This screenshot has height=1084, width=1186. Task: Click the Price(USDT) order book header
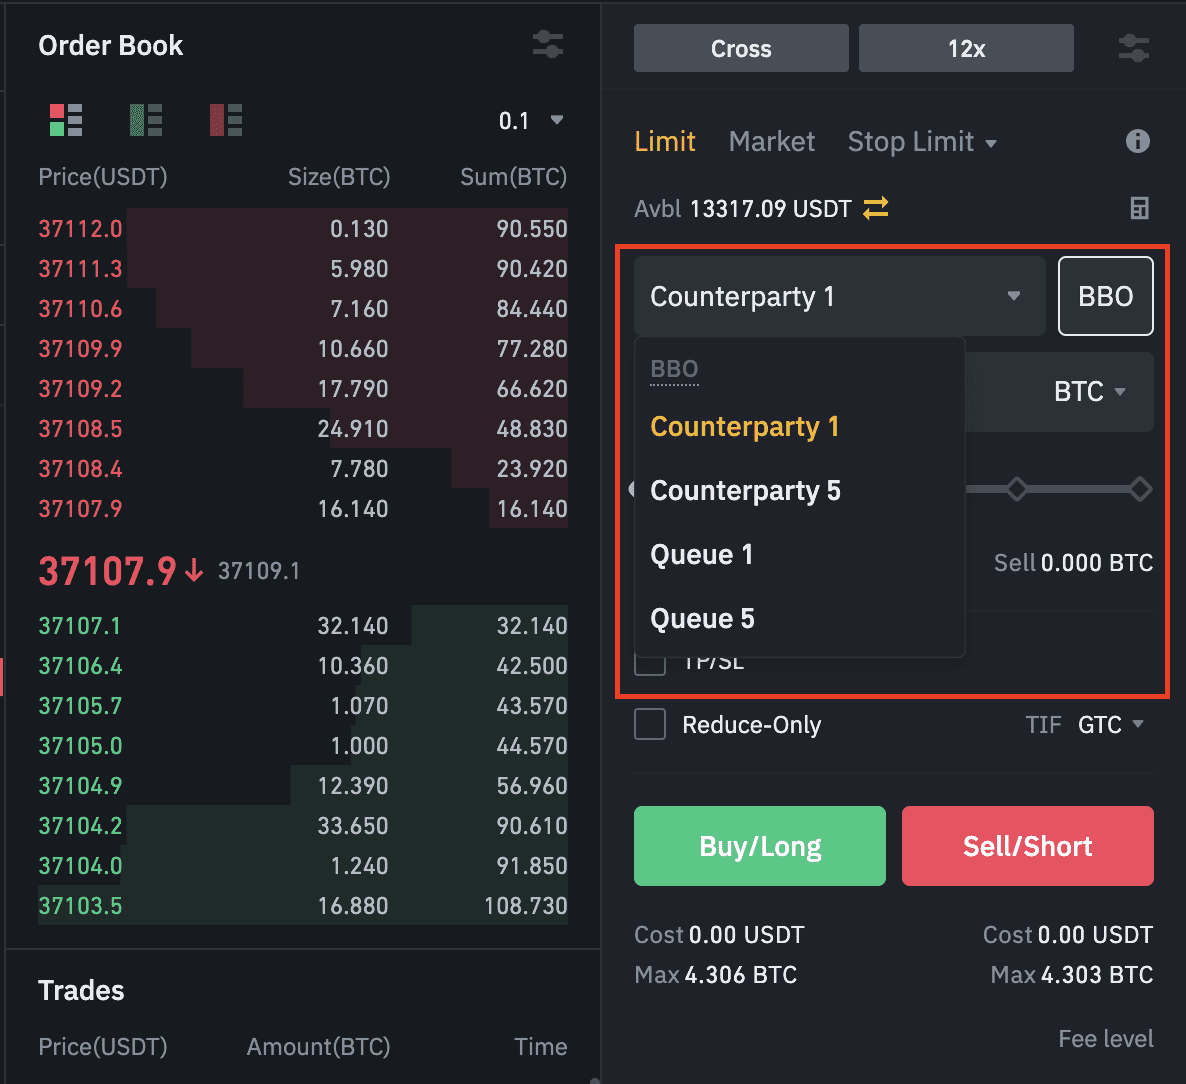coord(103,177)
